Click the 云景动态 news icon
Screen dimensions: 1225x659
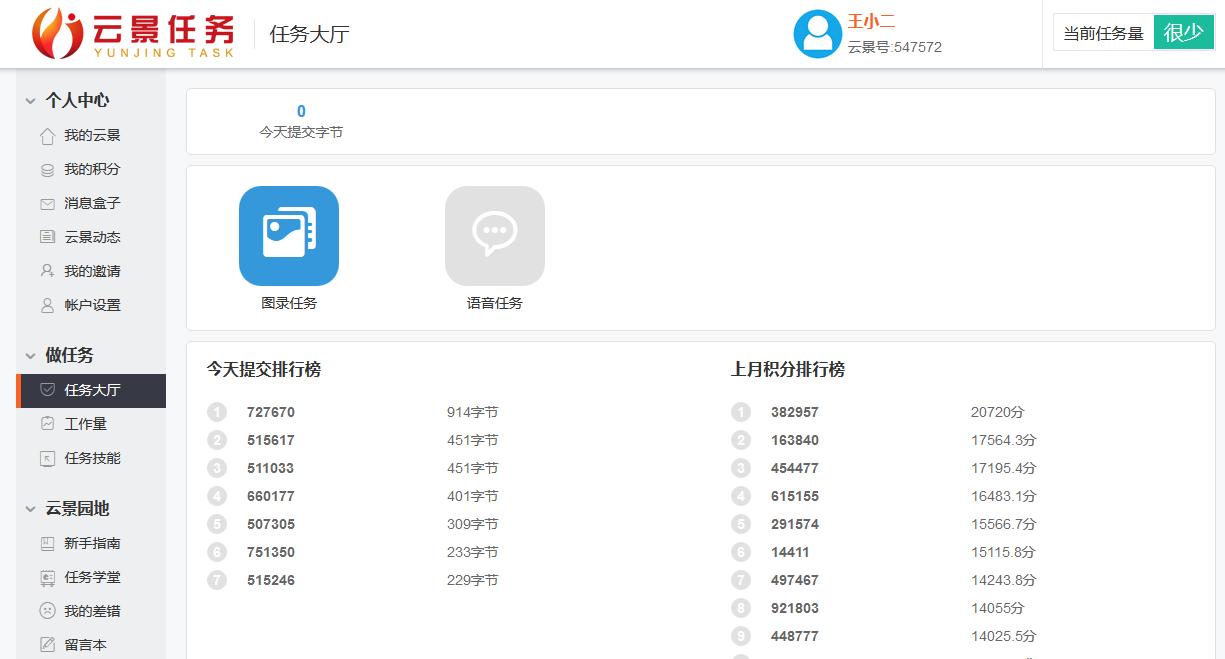click(48, 237)
